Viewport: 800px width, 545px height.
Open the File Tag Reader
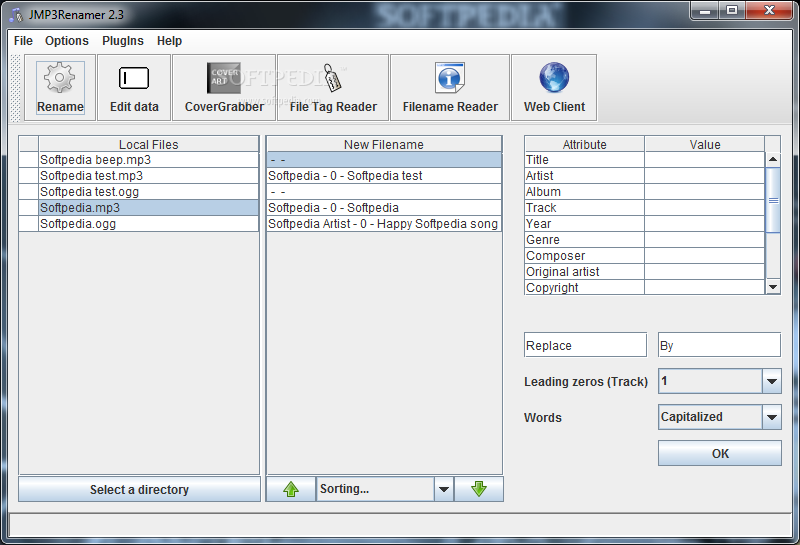coord(333,87)
